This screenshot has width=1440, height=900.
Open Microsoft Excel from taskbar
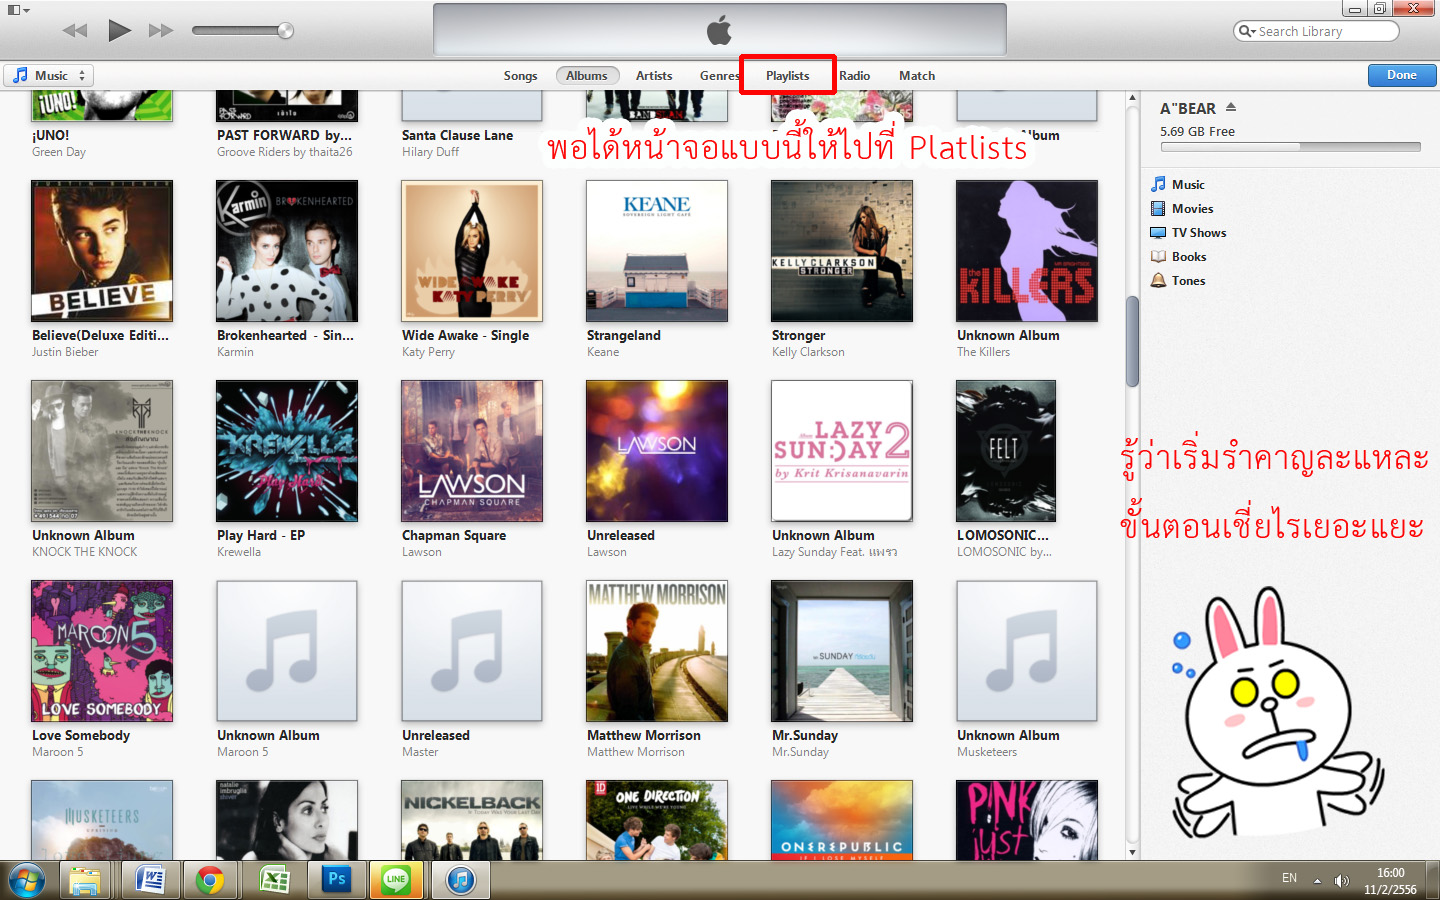274,880
